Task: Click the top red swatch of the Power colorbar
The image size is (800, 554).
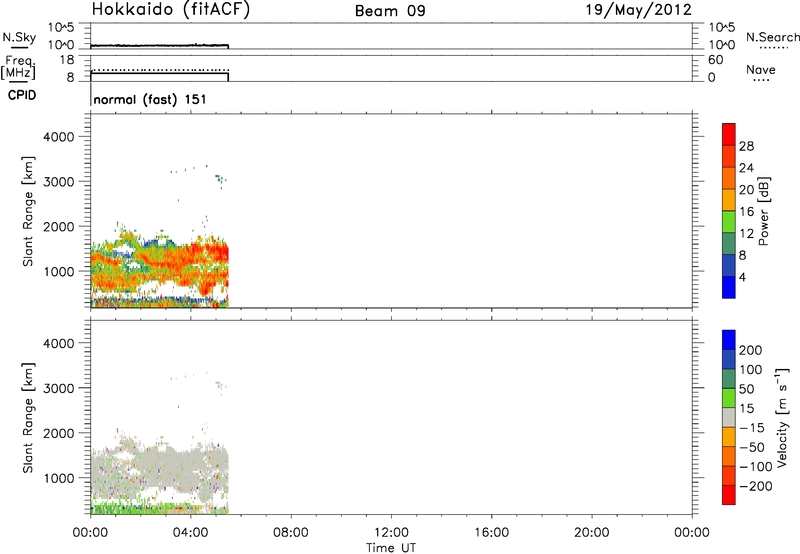Action: (x=729, y=134)
